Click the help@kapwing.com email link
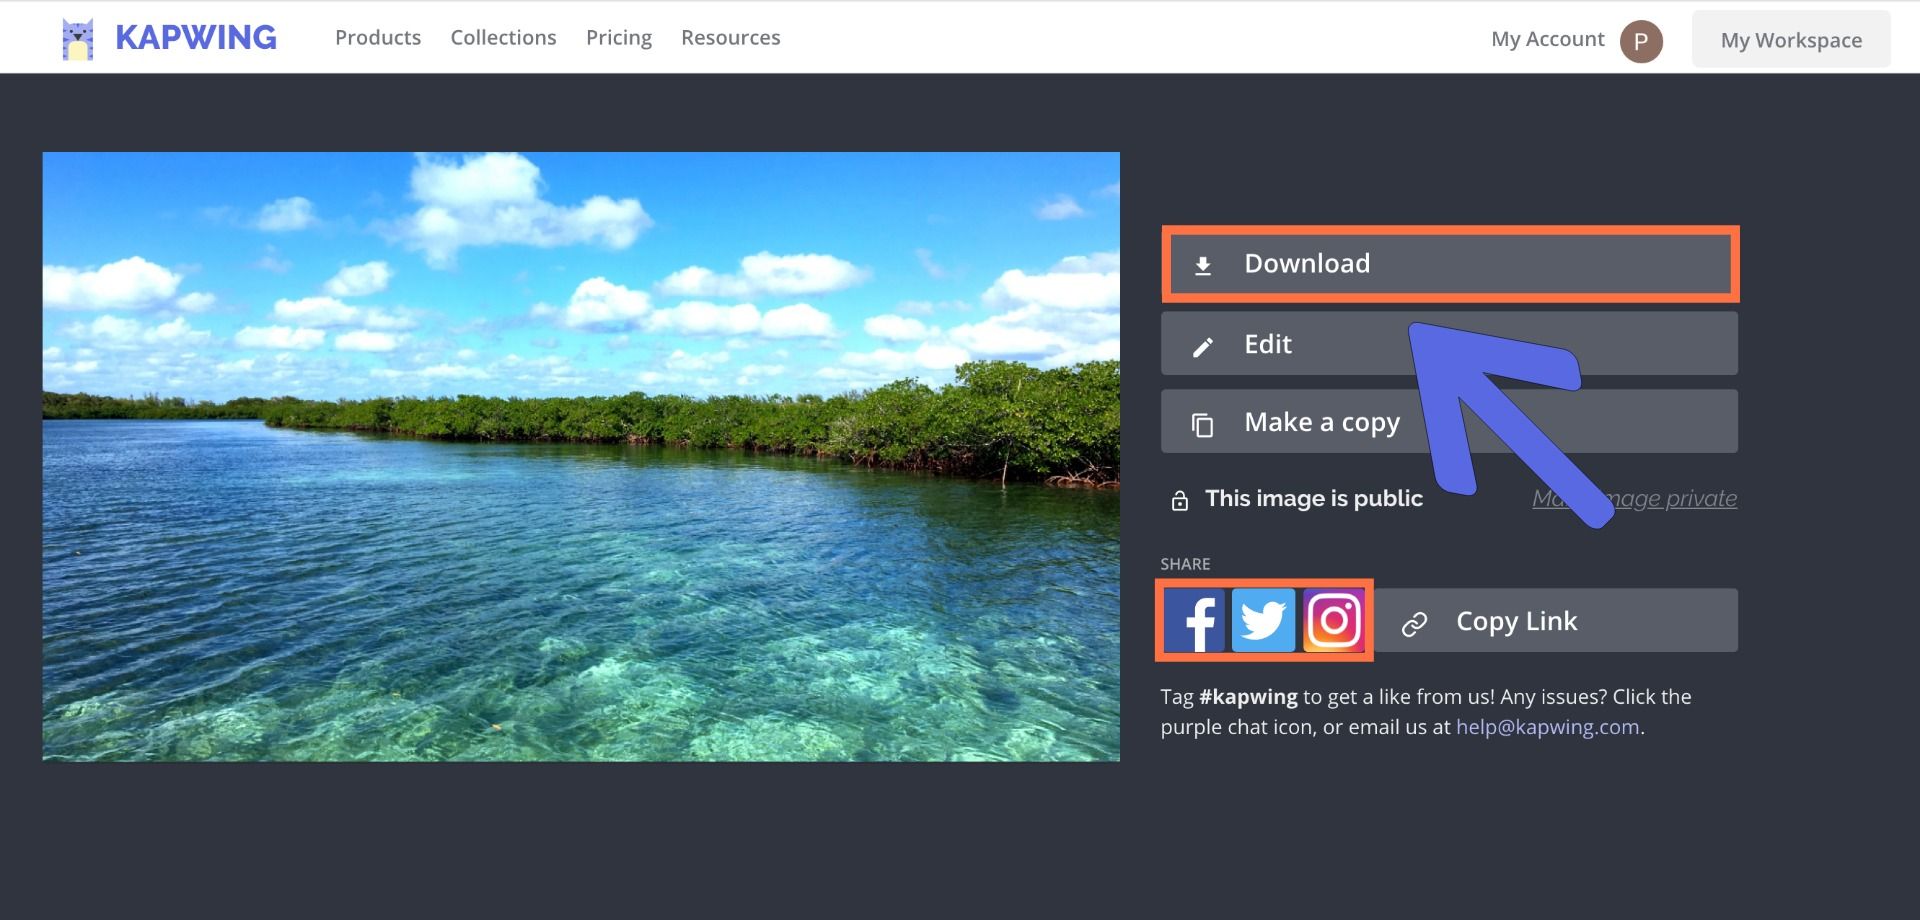Image resolution: width=1920 pixels, height=920 pixels. [1547, 727]
